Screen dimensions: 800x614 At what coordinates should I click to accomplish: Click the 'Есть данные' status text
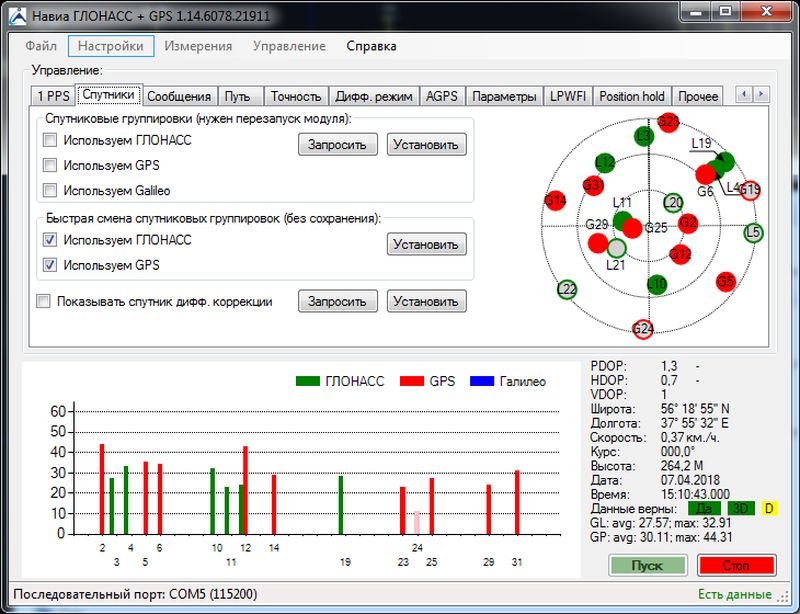pos(735,595)
